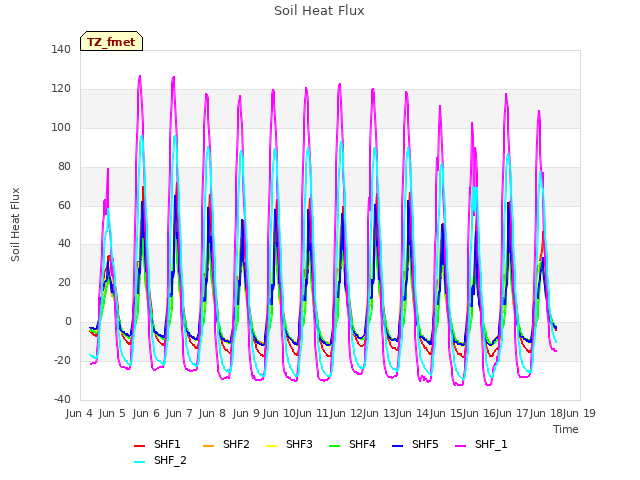The width and height of the screenshot is (640, 480).
Task: Click the 40 y-axis tick label
Action: 64,244
